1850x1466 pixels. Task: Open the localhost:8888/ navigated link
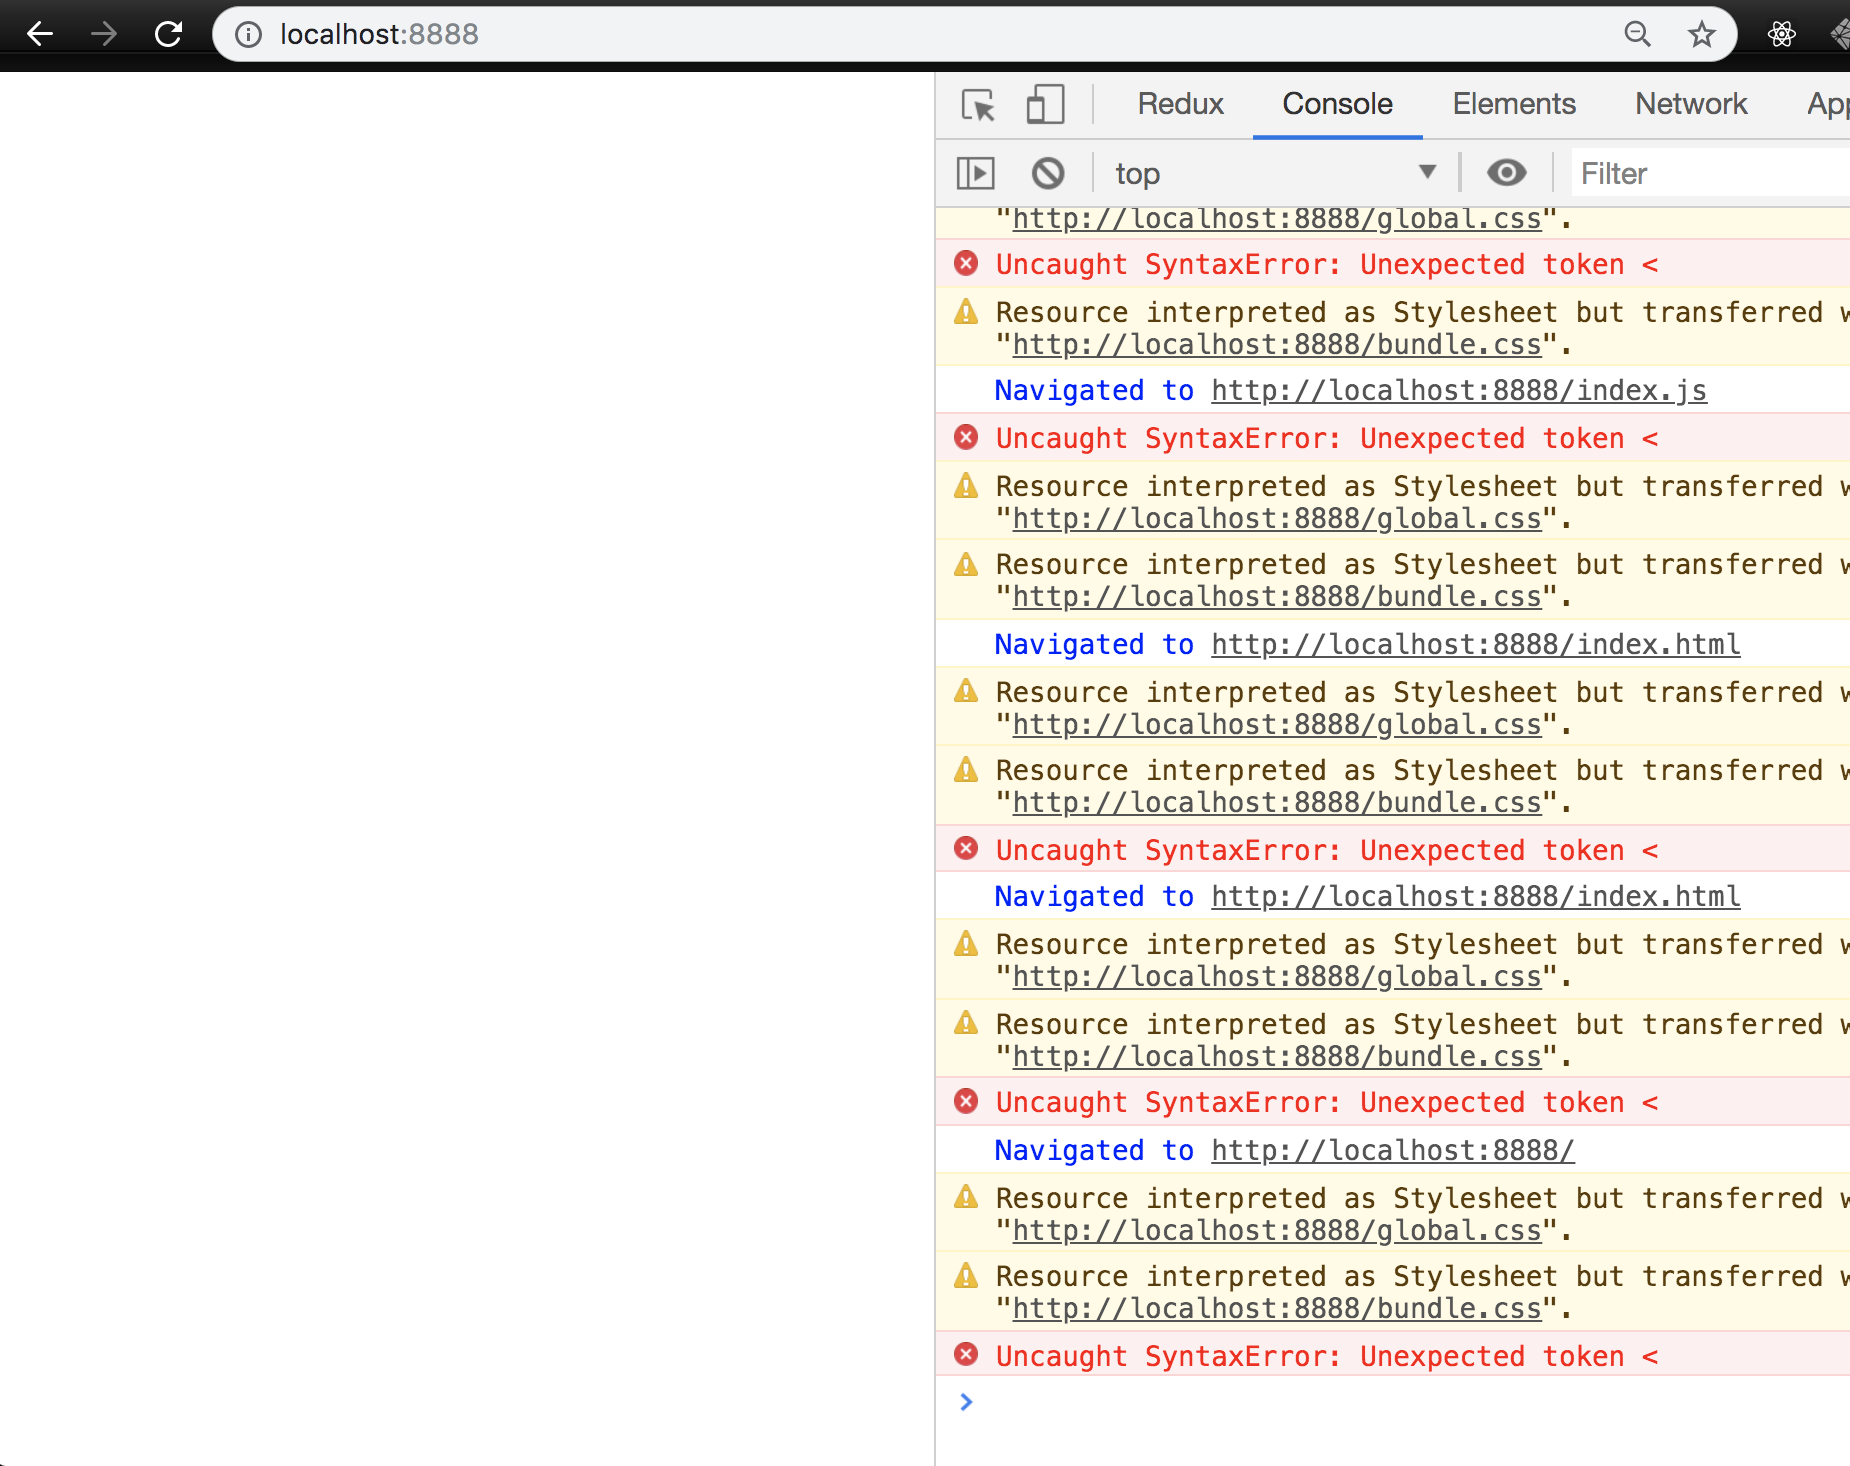click(1393, 1150)
